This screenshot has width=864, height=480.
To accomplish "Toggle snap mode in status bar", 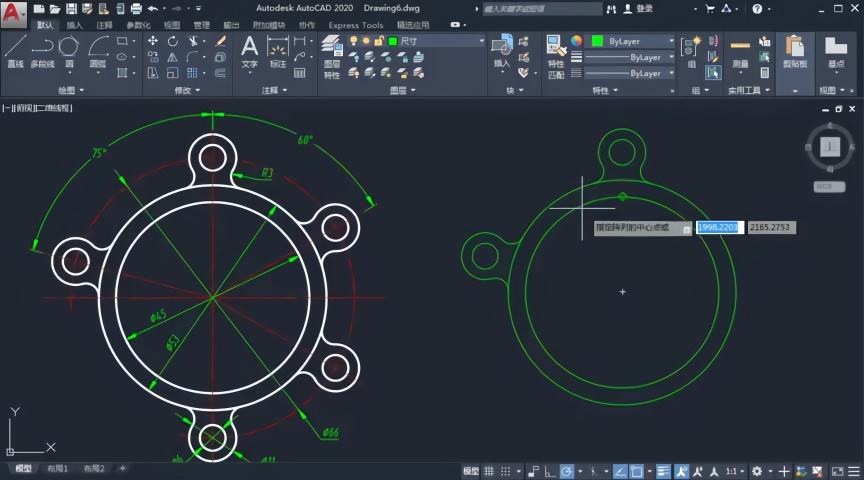I will click(505, 471).
